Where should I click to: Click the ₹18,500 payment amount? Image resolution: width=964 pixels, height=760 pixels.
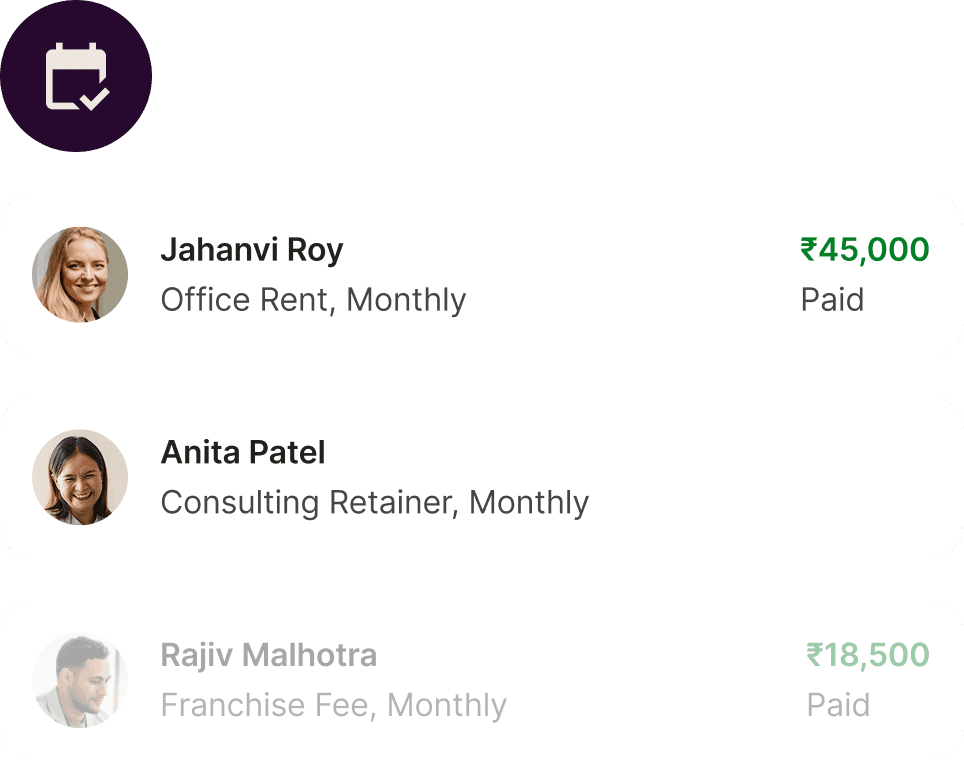[868, 655]
